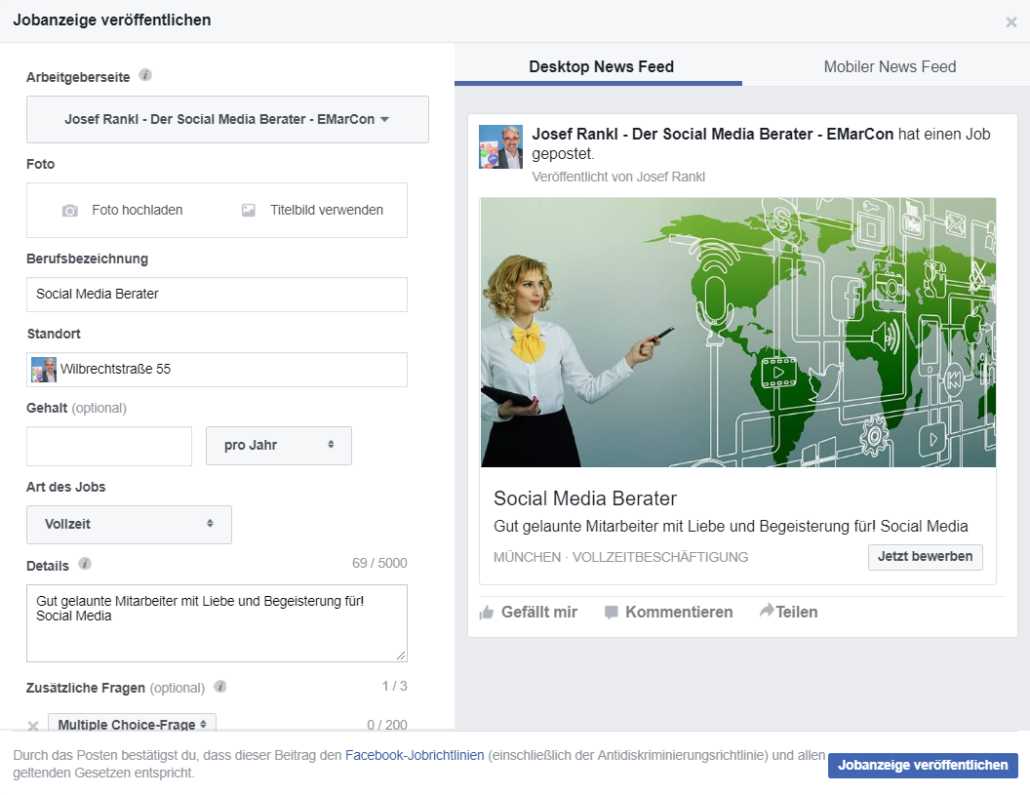Image resolution: width=1030 pixels, height=795 pixels.
Task: Click the Kommentieren label in the preview
Action: coord(679,612)
